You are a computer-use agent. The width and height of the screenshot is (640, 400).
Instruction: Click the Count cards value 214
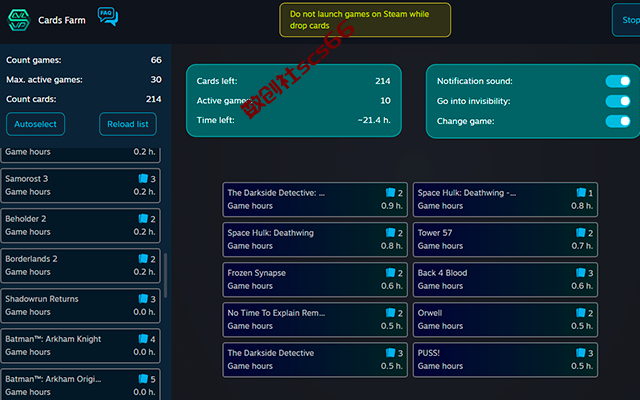pos(153,99)
